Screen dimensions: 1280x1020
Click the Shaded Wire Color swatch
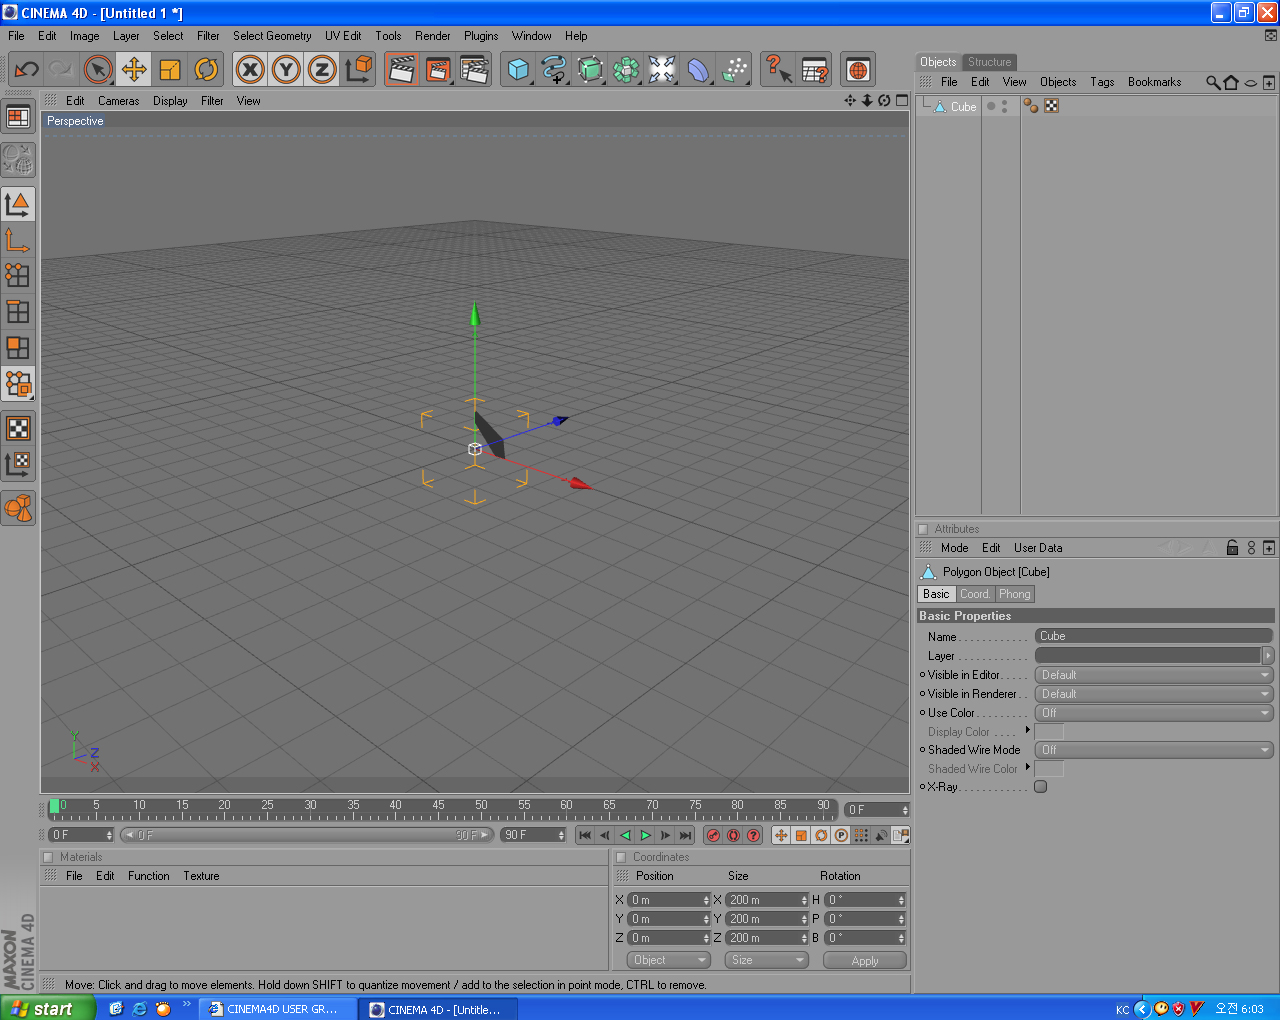tap(1049, 769)
